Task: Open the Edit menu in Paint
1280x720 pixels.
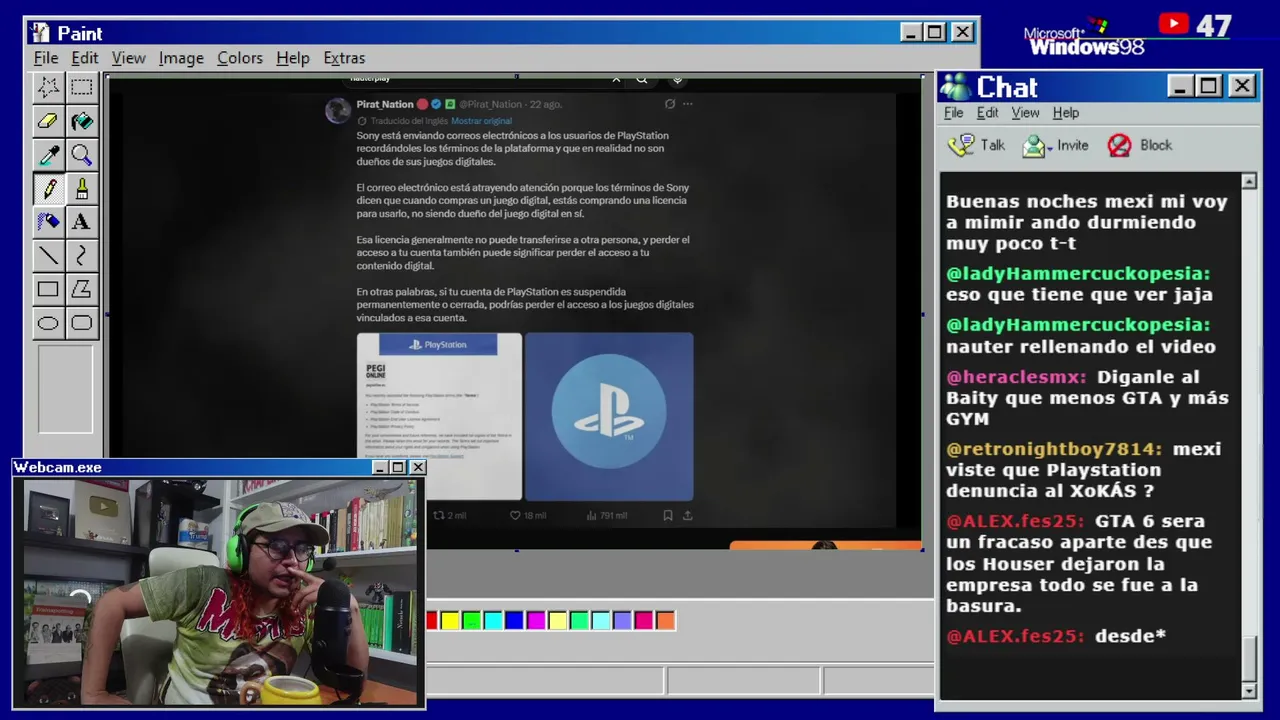Action: coord(85,58)
